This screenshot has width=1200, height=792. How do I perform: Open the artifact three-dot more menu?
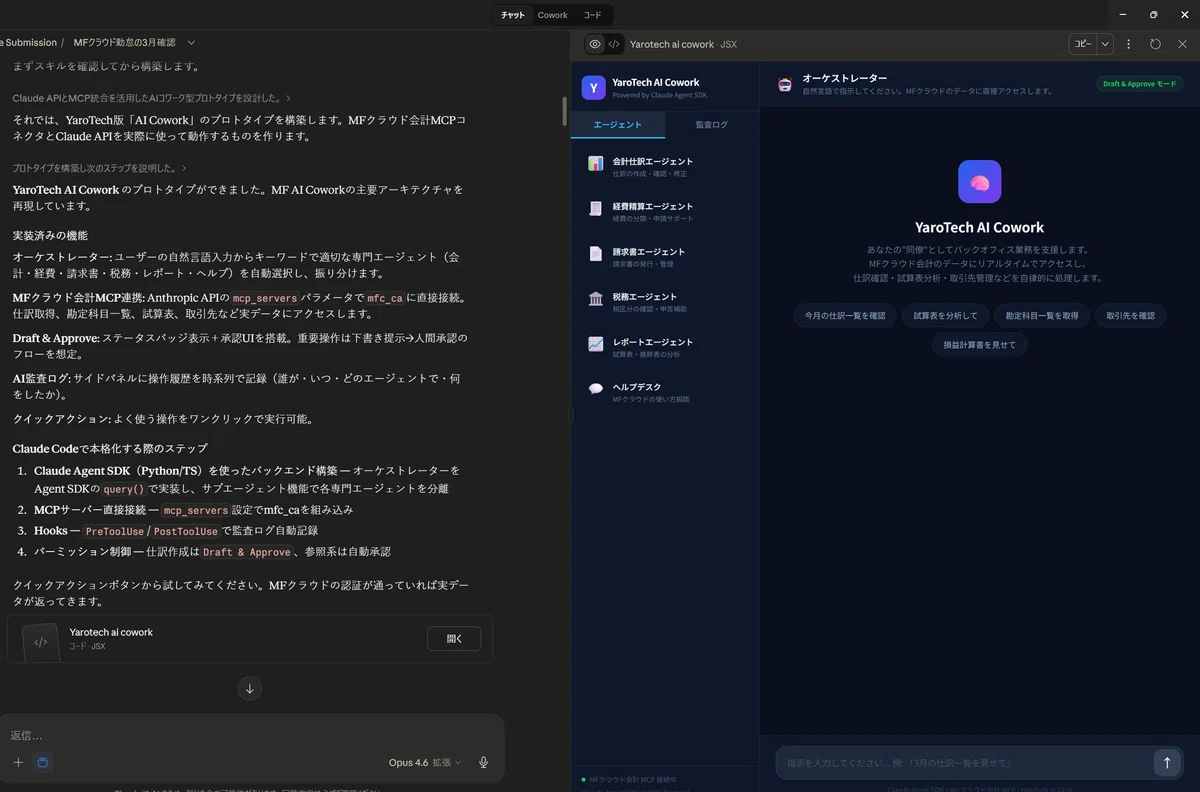coord(1129,44)
